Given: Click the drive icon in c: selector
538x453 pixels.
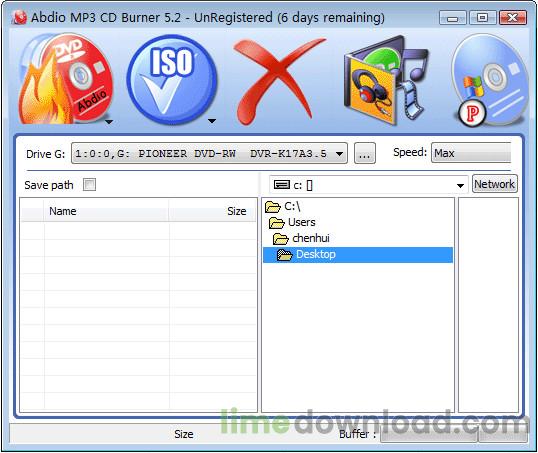Looking at the screenshot, I should [x=282, y=185].
